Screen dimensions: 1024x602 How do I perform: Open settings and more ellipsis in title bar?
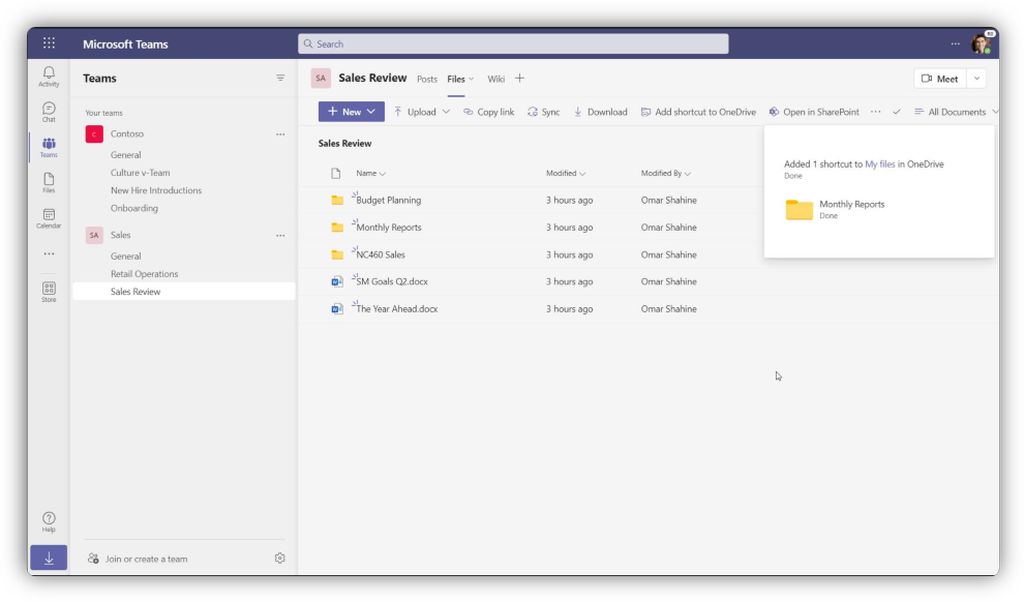tap(955, 44)
